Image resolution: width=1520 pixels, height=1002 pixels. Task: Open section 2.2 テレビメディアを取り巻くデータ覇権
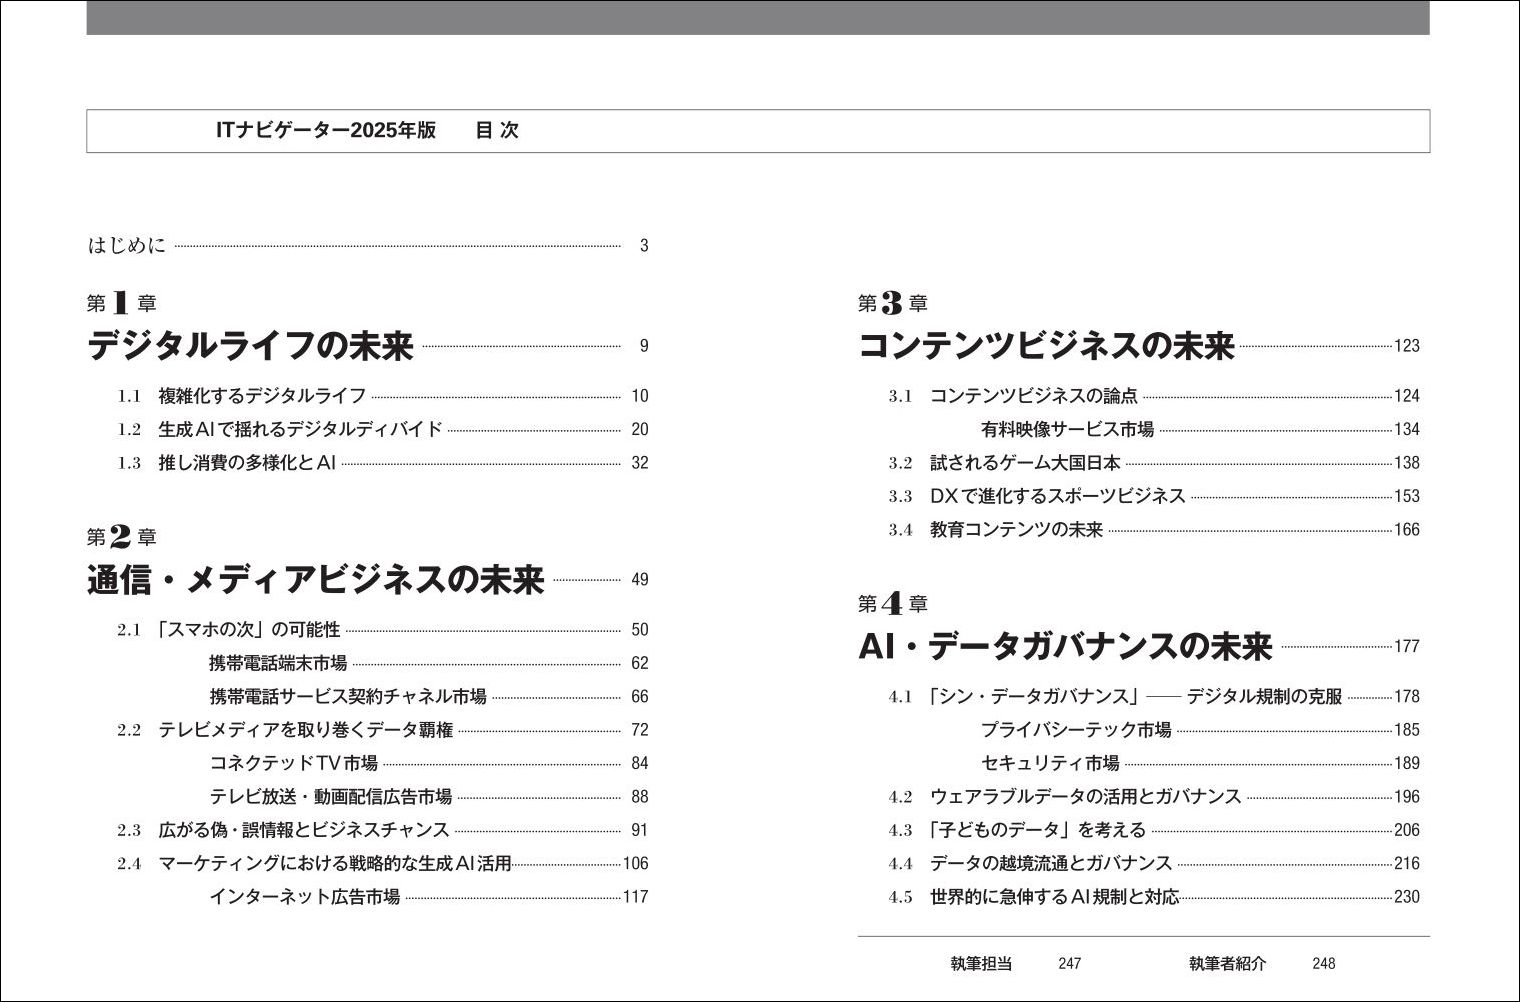pyautogui.click(x=305, y=730)
